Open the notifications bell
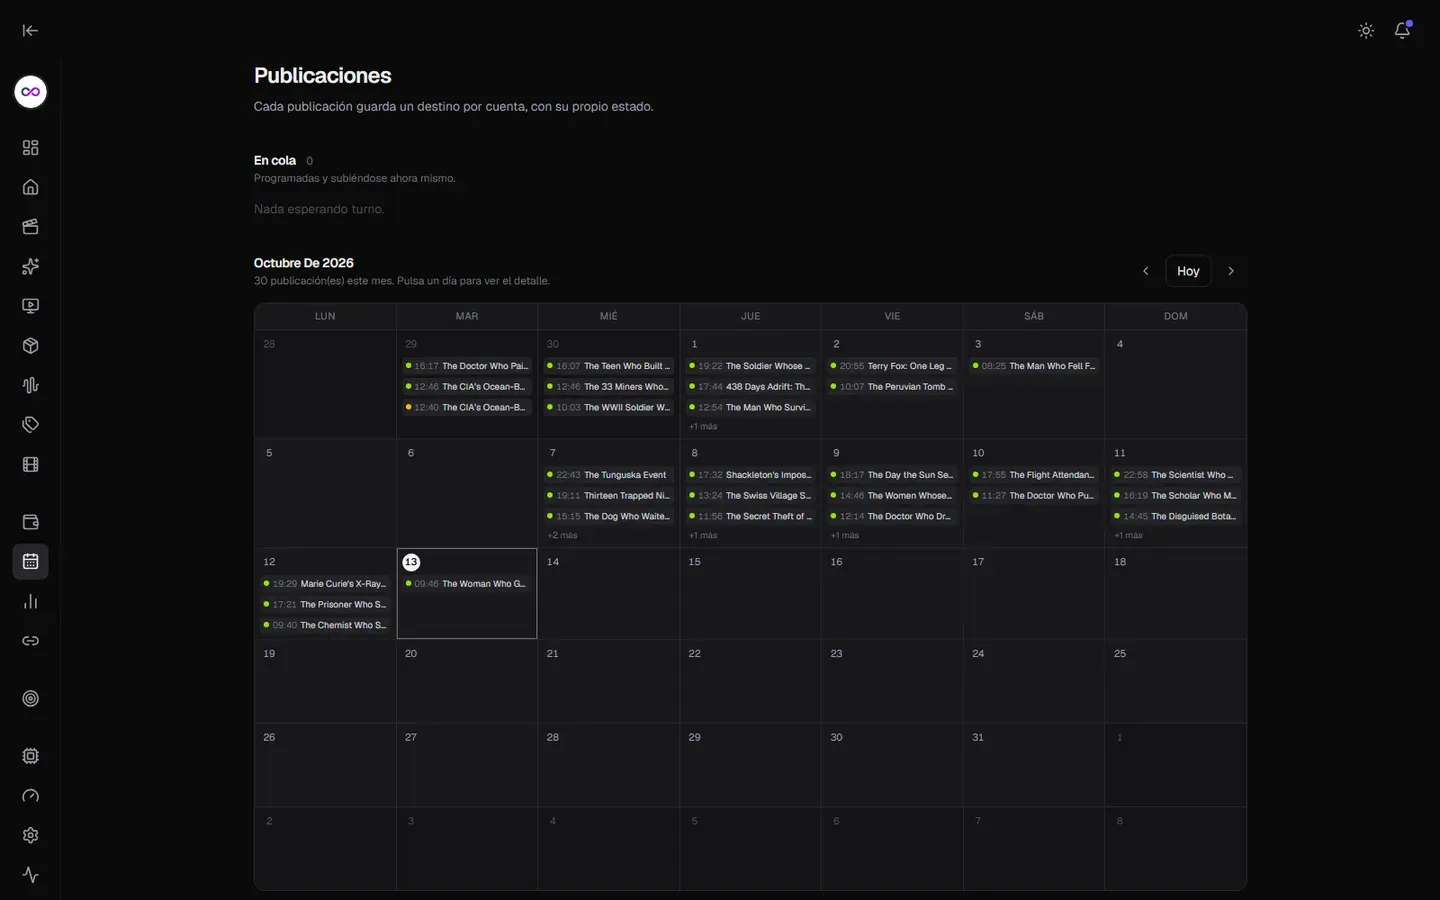Screen dimensions: 1440x900 pos(1402,31)
